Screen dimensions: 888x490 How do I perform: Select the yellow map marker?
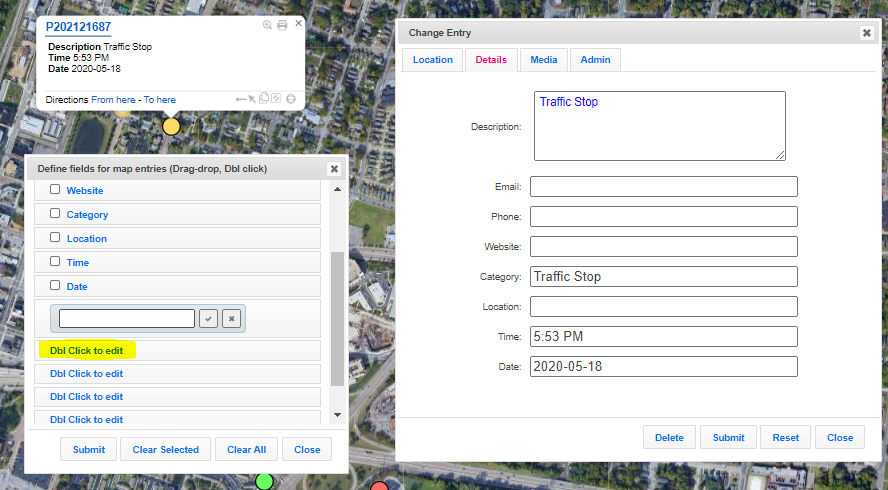(x=171, y=127)
